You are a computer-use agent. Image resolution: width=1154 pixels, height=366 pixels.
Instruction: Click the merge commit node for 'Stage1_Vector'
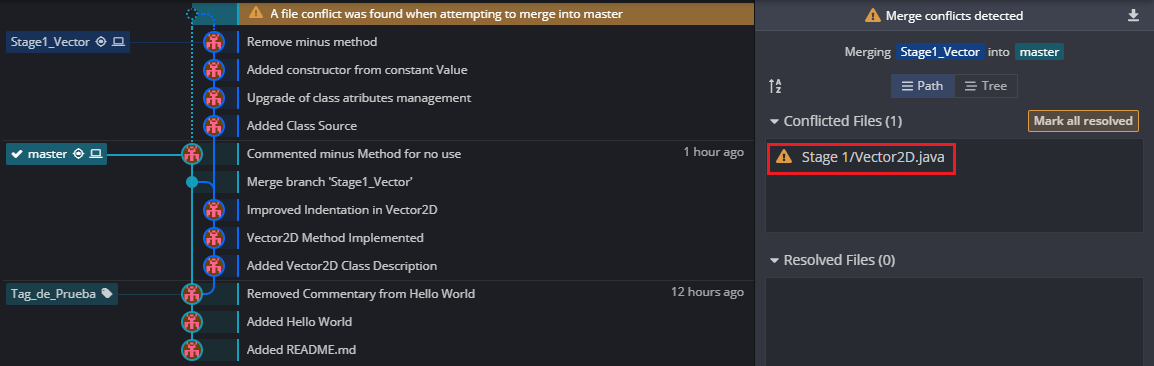pos(191,182)
